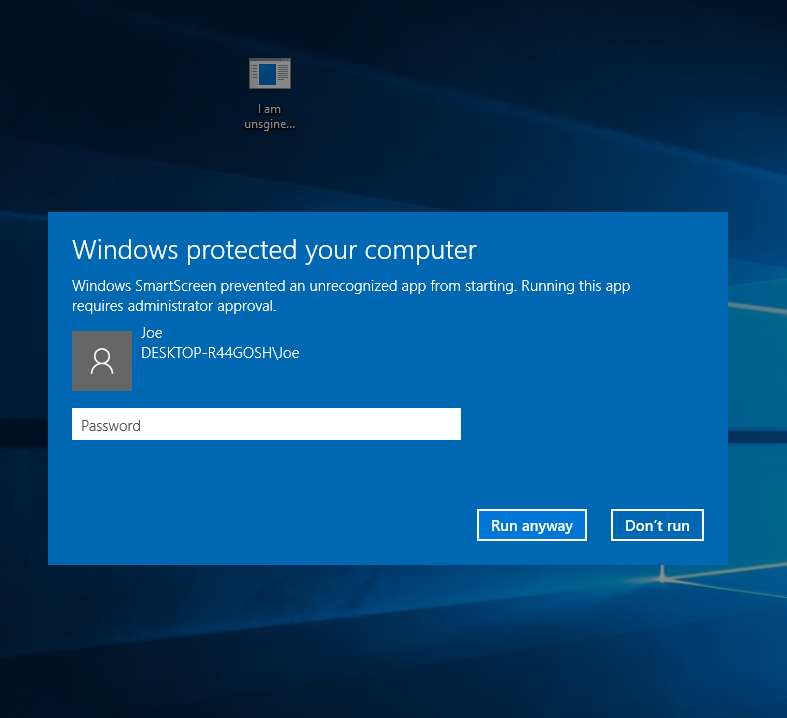Click the 'I am unsigne...' icon label

click(270, 116)
